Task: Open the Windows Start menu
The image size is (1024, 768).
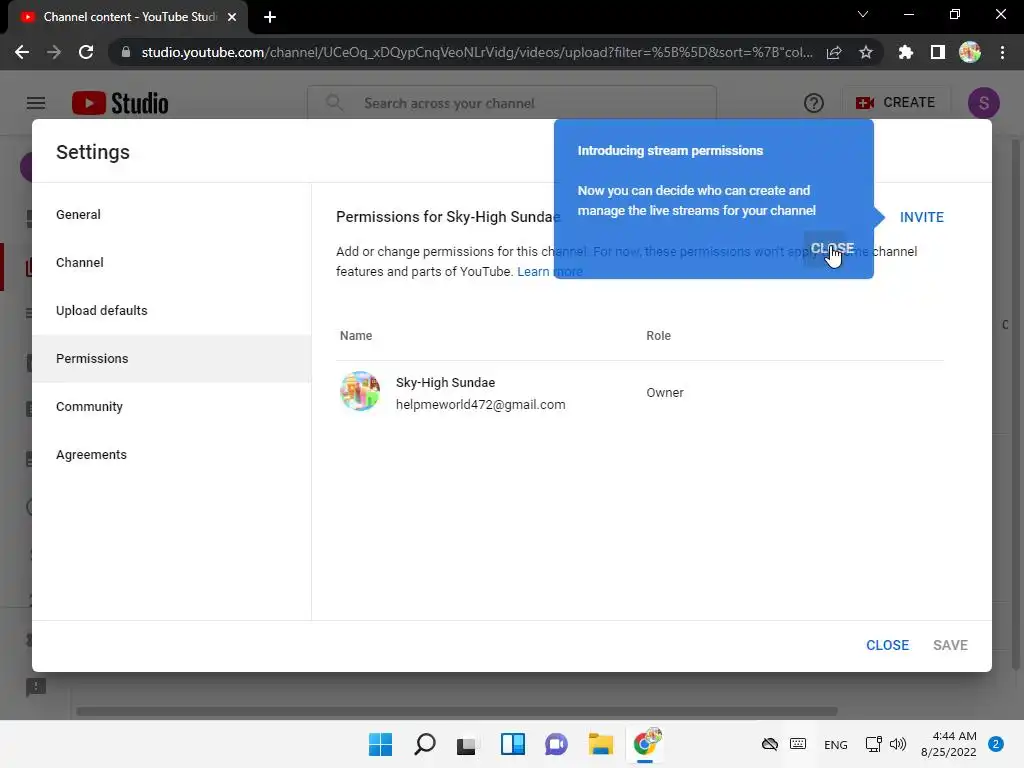Action: pyautogui.click(x=380, y=744)
